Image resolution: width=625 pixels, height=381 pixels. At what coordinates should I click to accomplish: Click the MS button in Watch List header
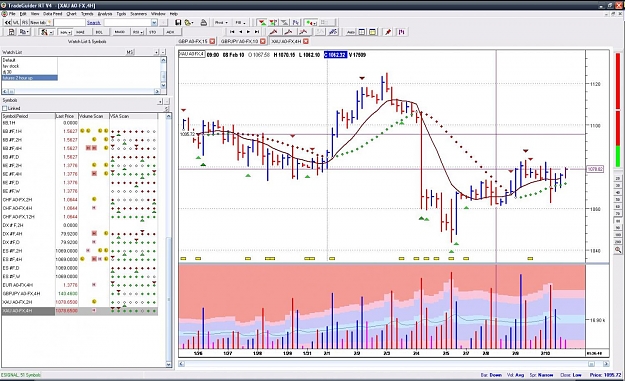coord(130,52)
